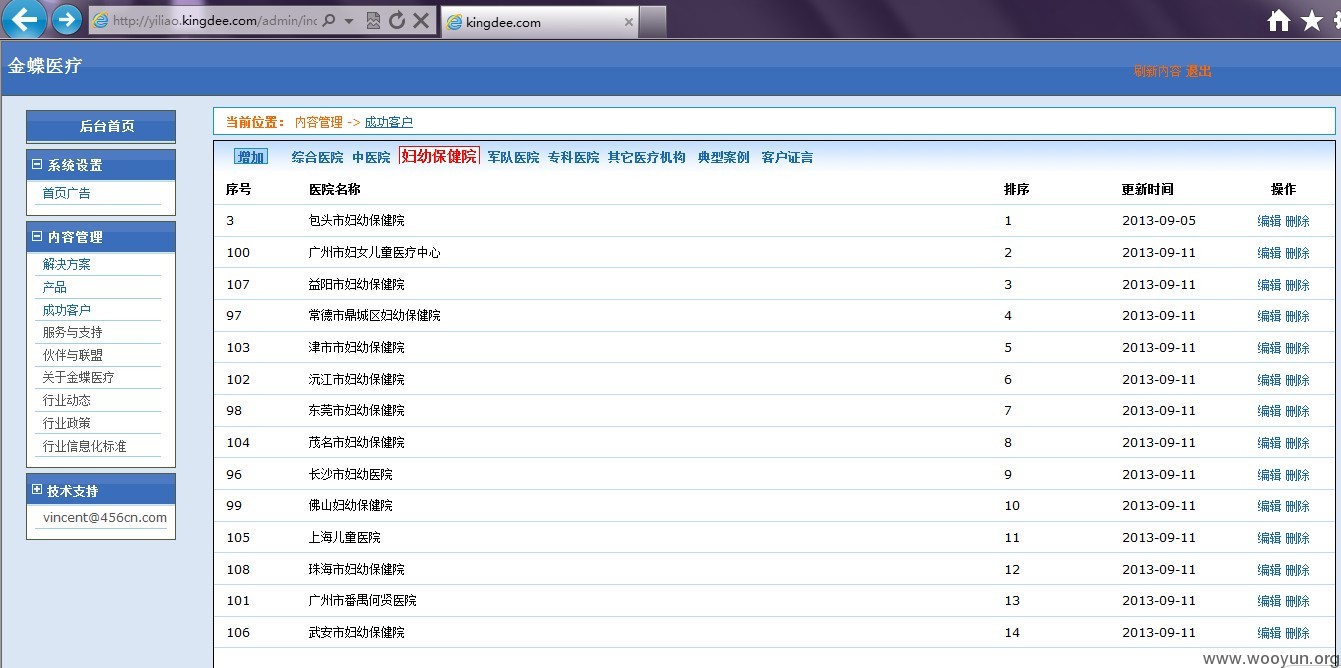Click vincent@456cn.com email text
Image resolution: width=1341 pixels, height=668 pixels.
[105, 518]
